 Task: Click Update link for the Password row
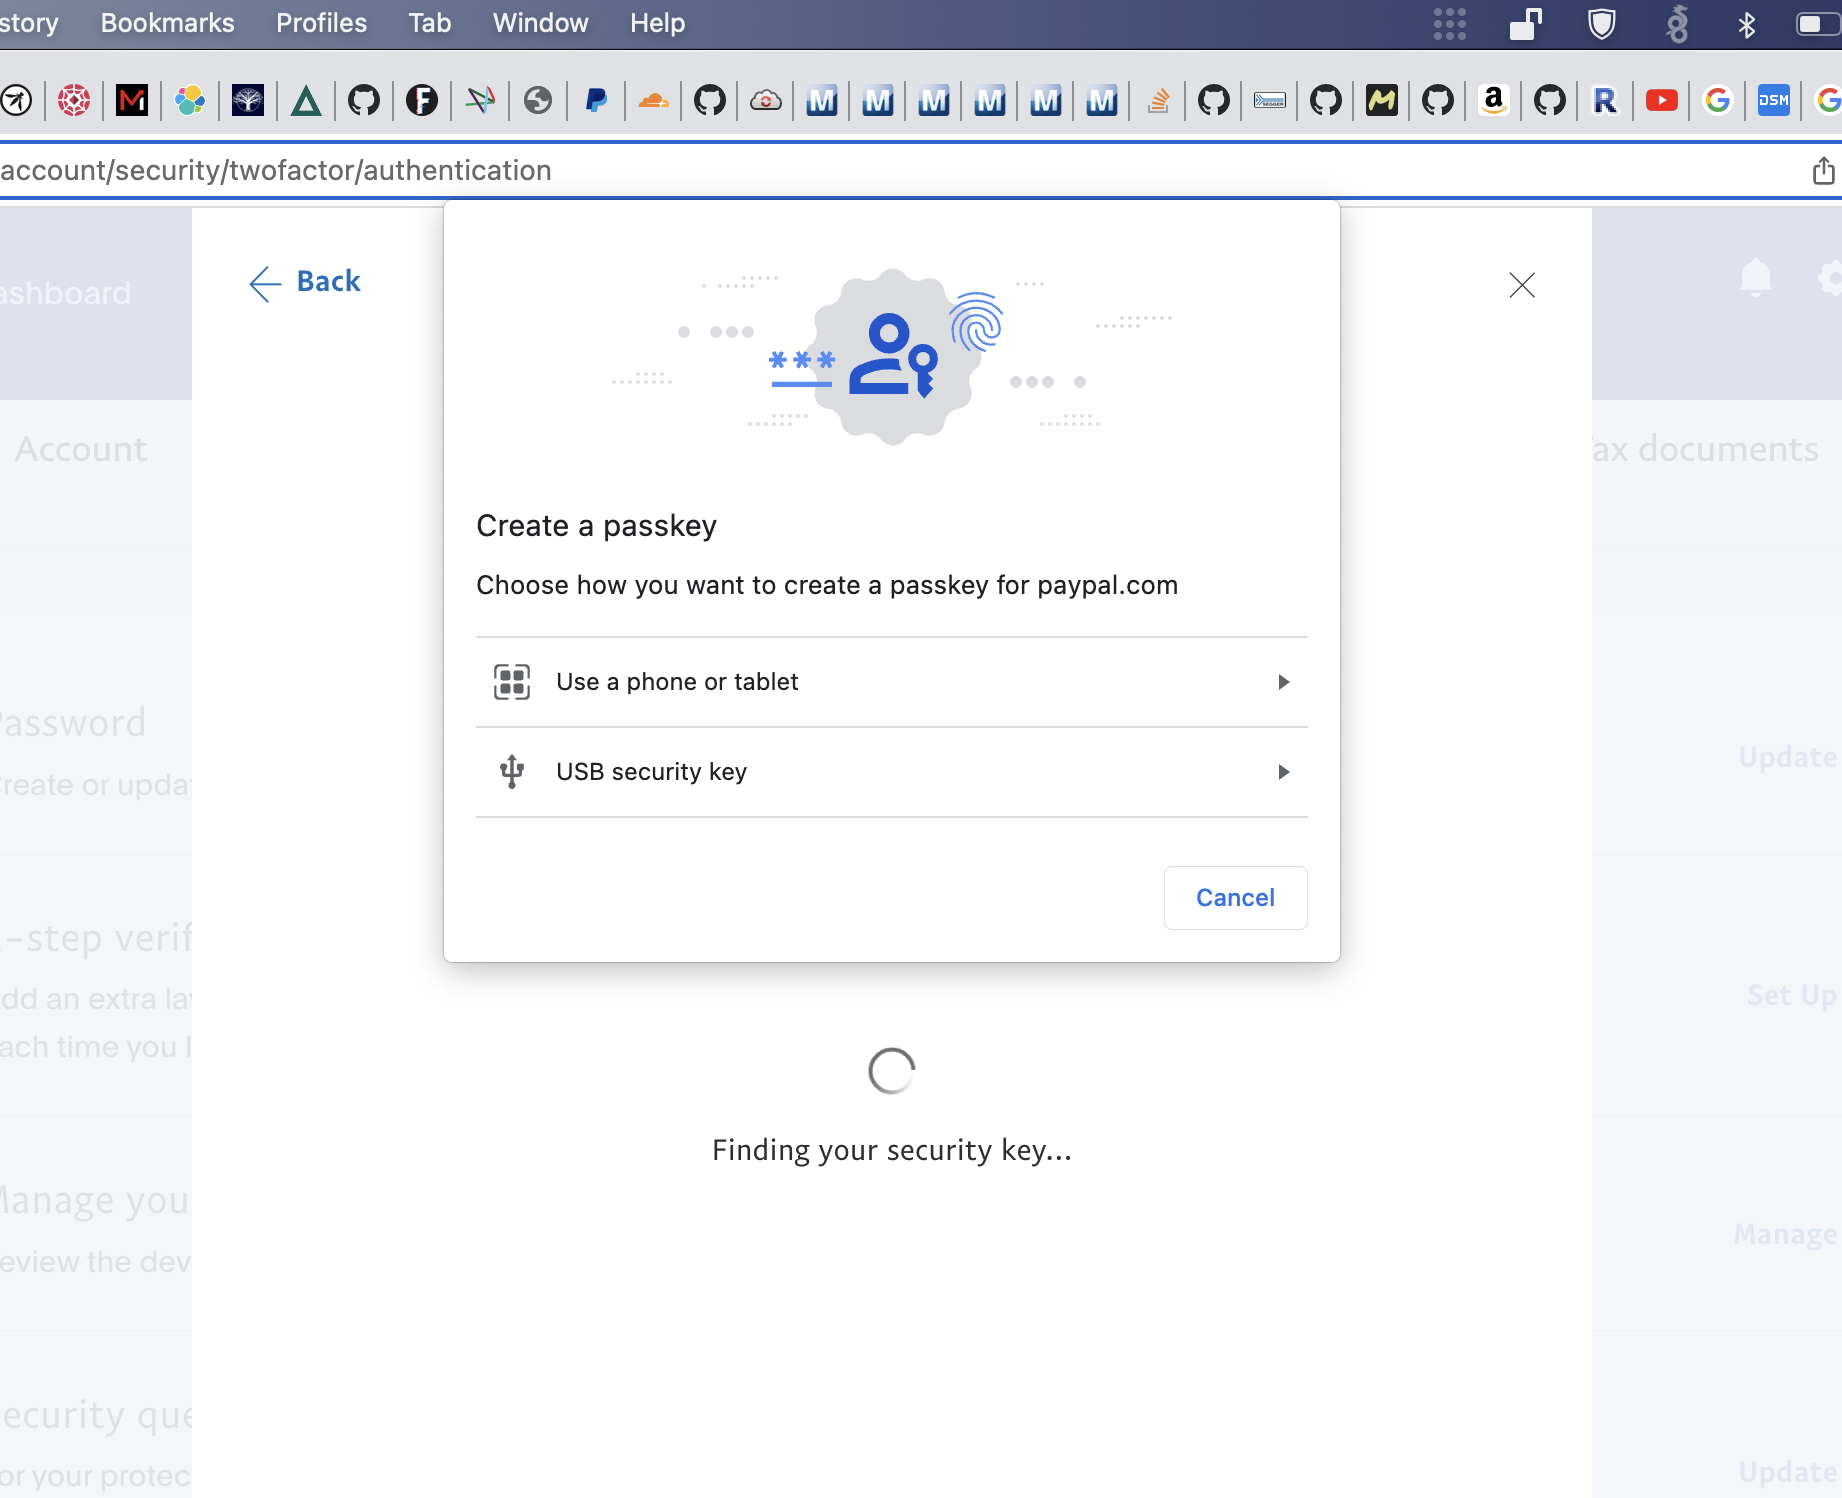point(1788,757)
